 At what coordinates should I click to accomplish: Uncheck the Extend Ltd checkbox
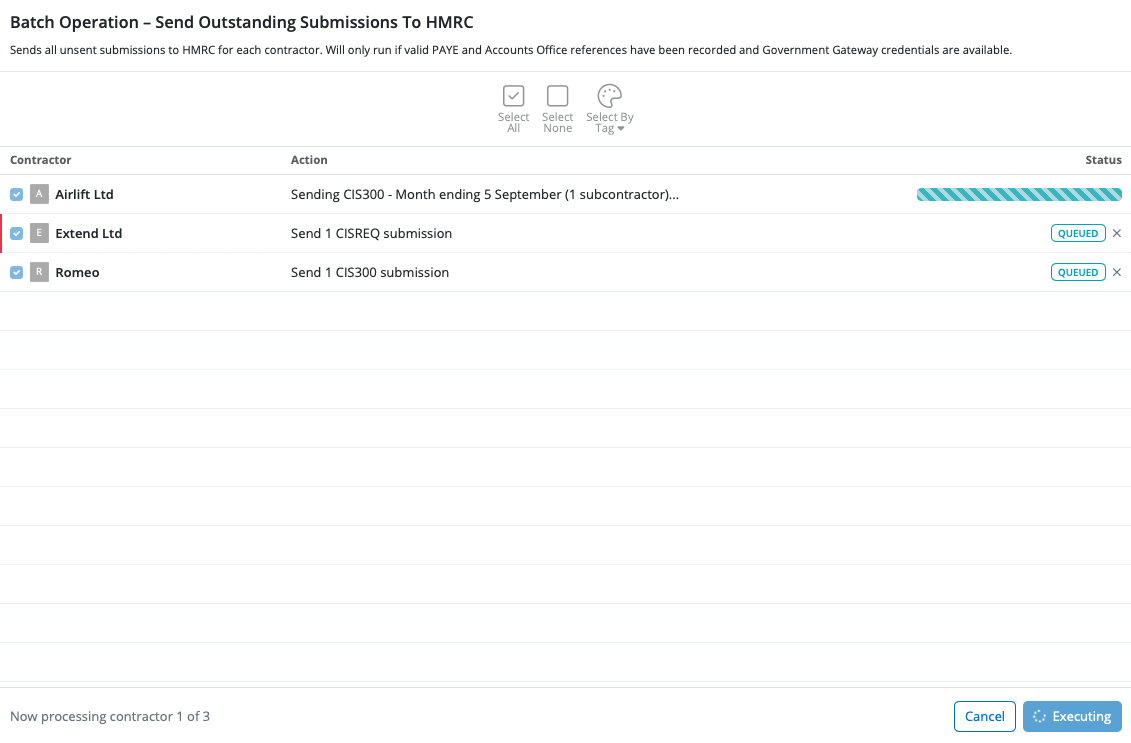pyautogui.click(x=17, y=233)
